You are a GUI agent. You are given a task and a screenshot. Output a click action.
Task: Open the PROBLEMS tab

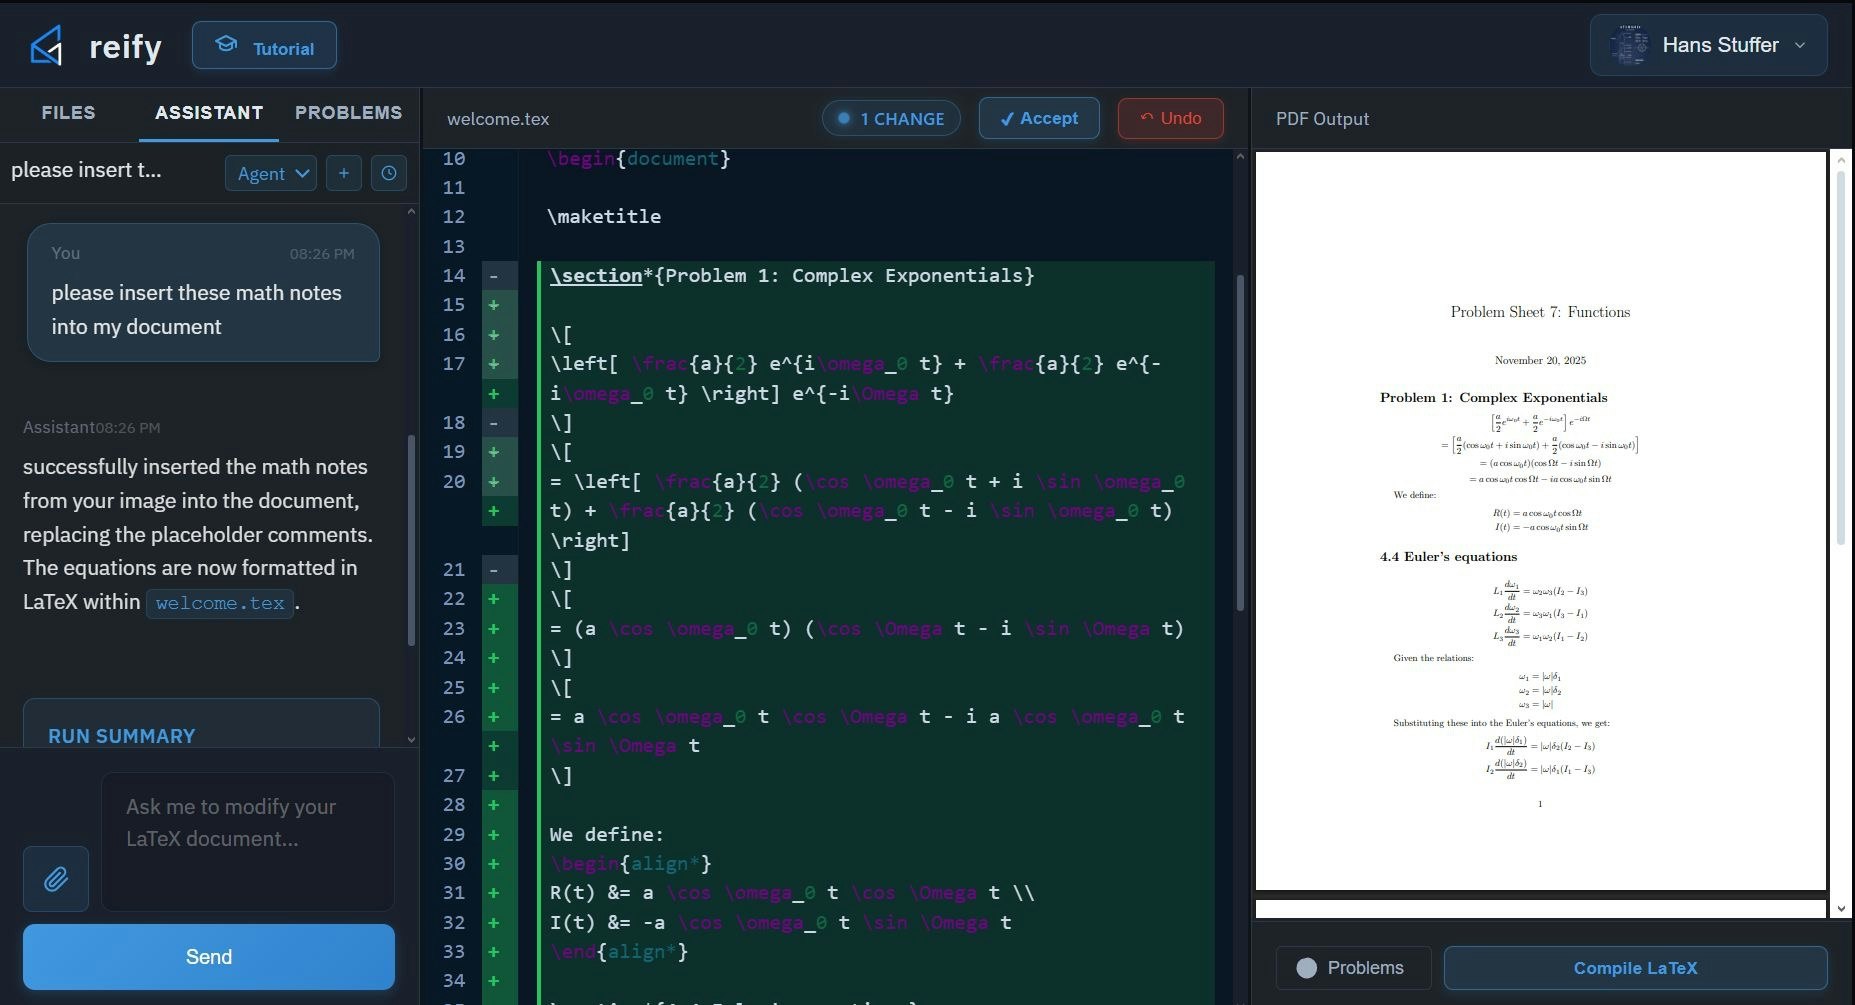tap(348, 113)
